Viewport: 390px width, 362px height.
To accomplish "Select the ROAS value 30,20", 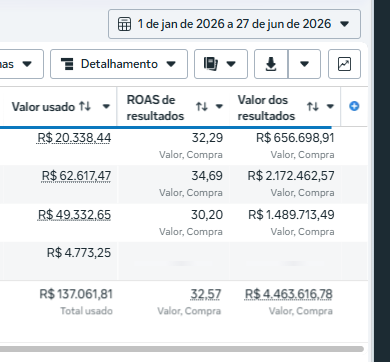I will (207, 215).
